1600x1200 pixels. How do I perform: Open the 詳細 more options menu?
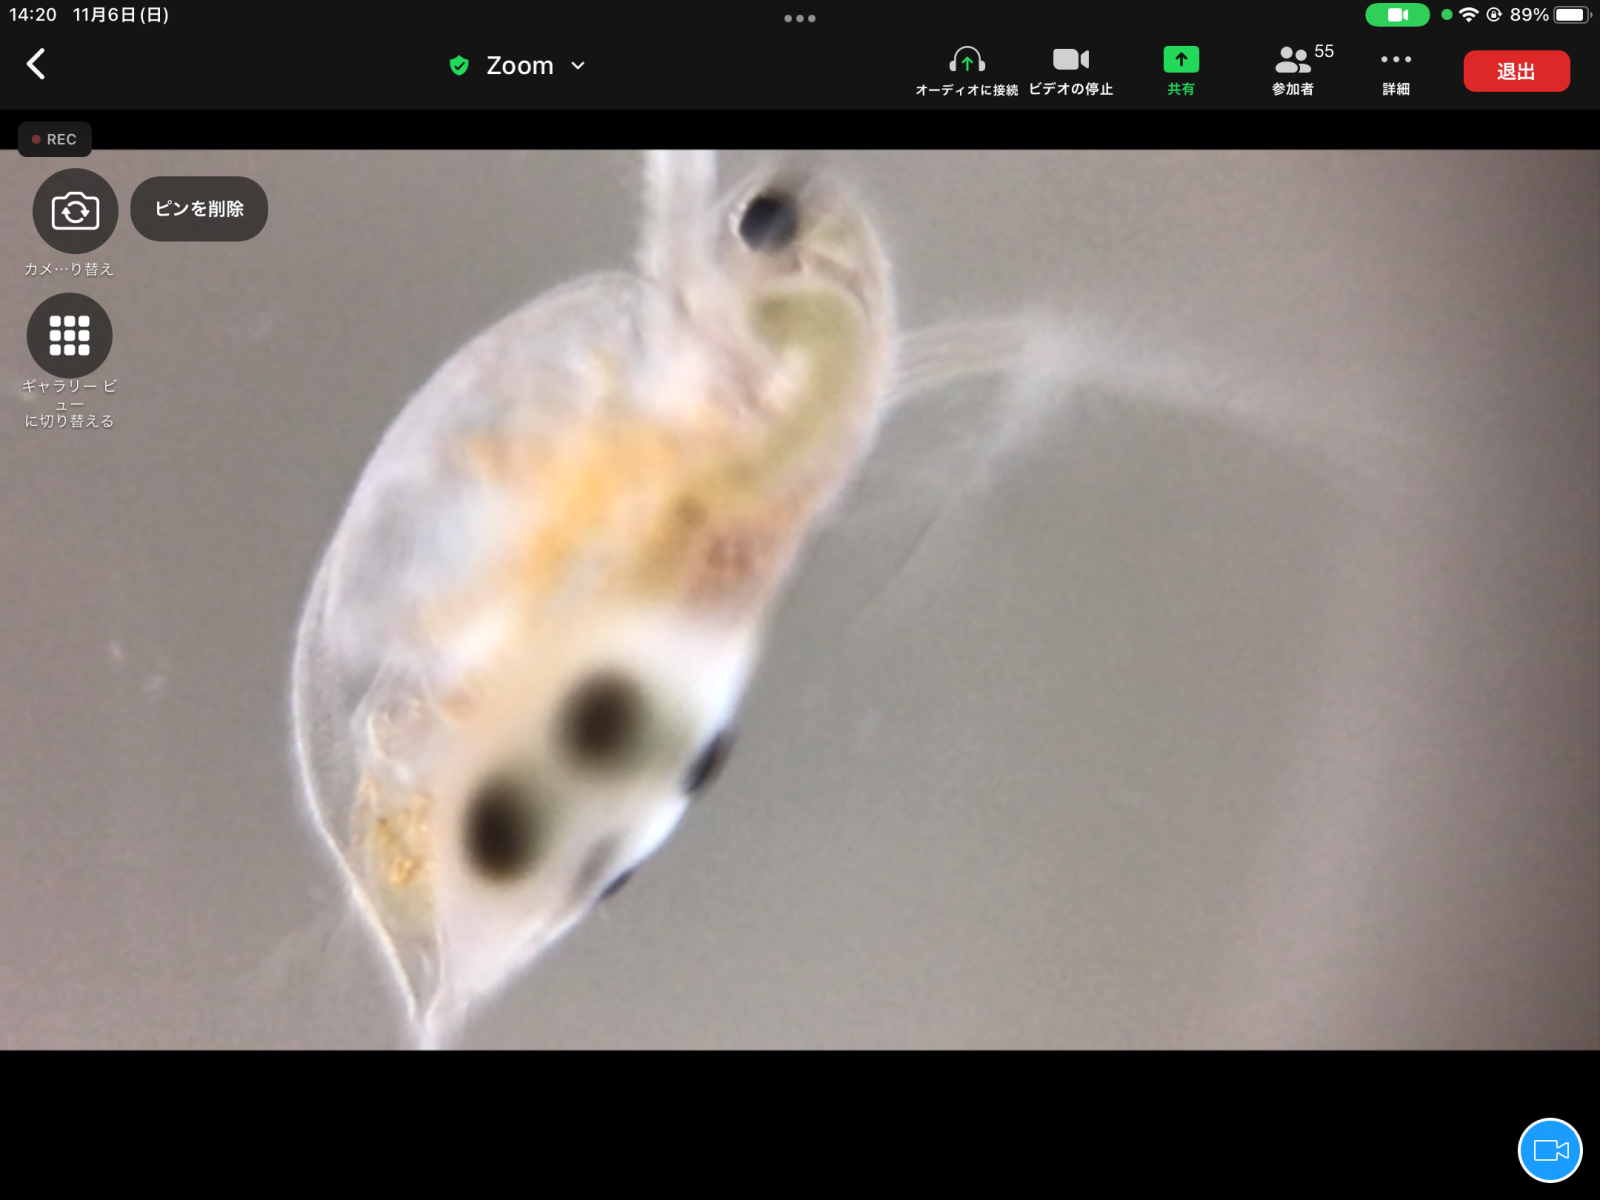(1395, 70)
